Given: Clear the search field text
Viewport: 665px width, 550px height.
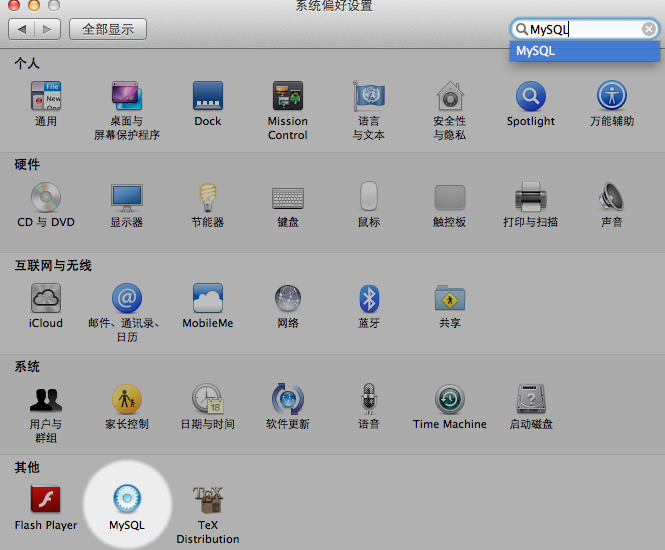Looking at the screenshot, I should click(649, 30).
